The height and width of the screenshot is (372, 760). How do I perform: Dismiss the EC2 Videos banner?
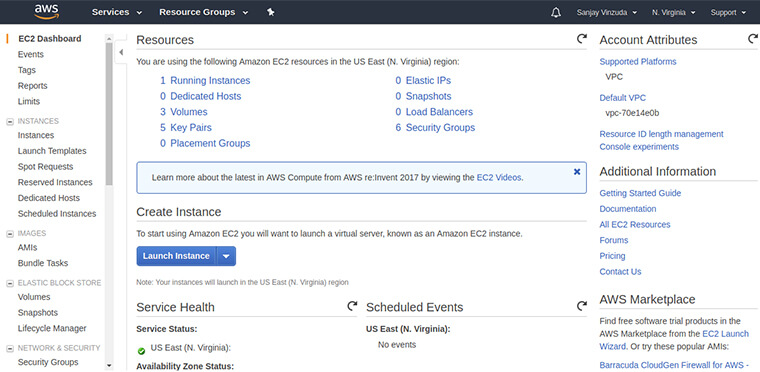pyautogui.click(x=577, y=172)
